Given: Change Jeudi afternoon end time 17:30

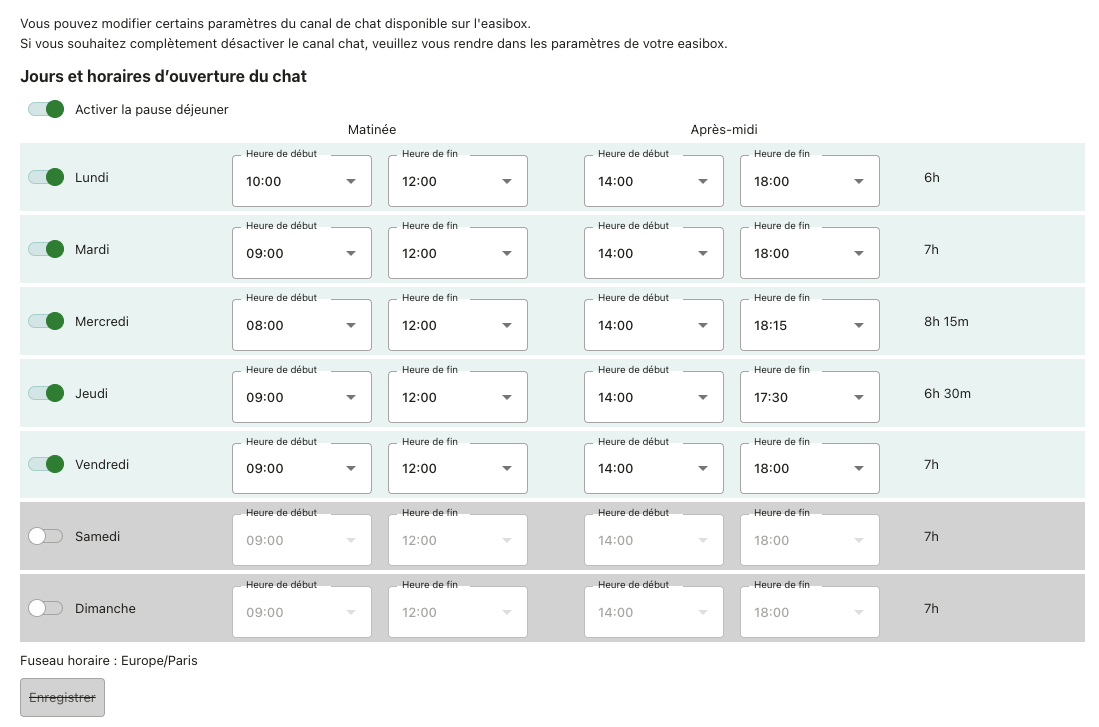Looking at the screenshot, I should click(x=809, y=397).
